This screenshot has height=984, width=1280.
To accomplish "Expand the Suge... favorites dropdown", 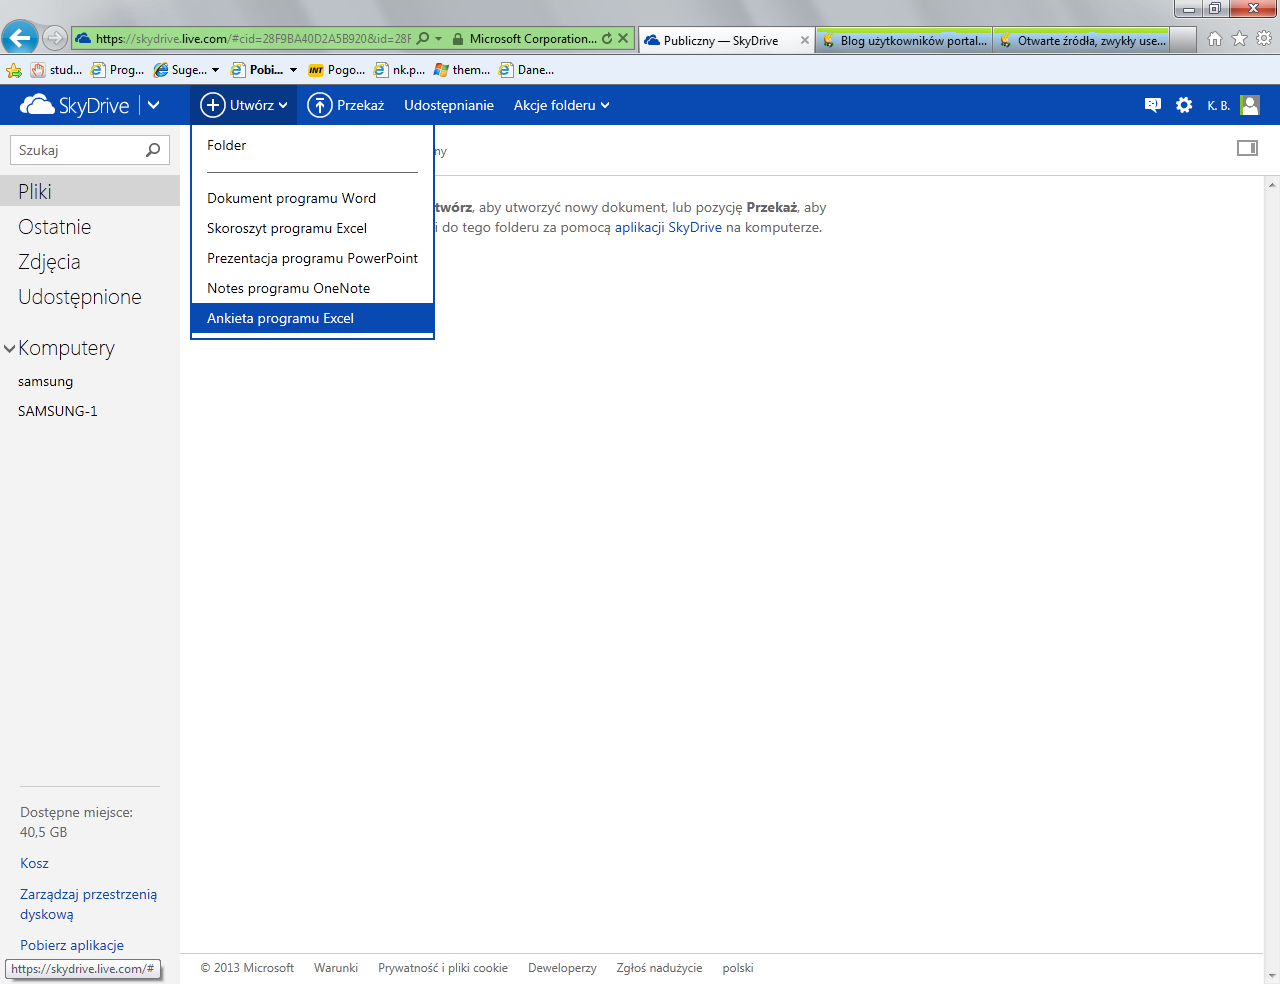I will pyautogui.click(x=215, y=70).
